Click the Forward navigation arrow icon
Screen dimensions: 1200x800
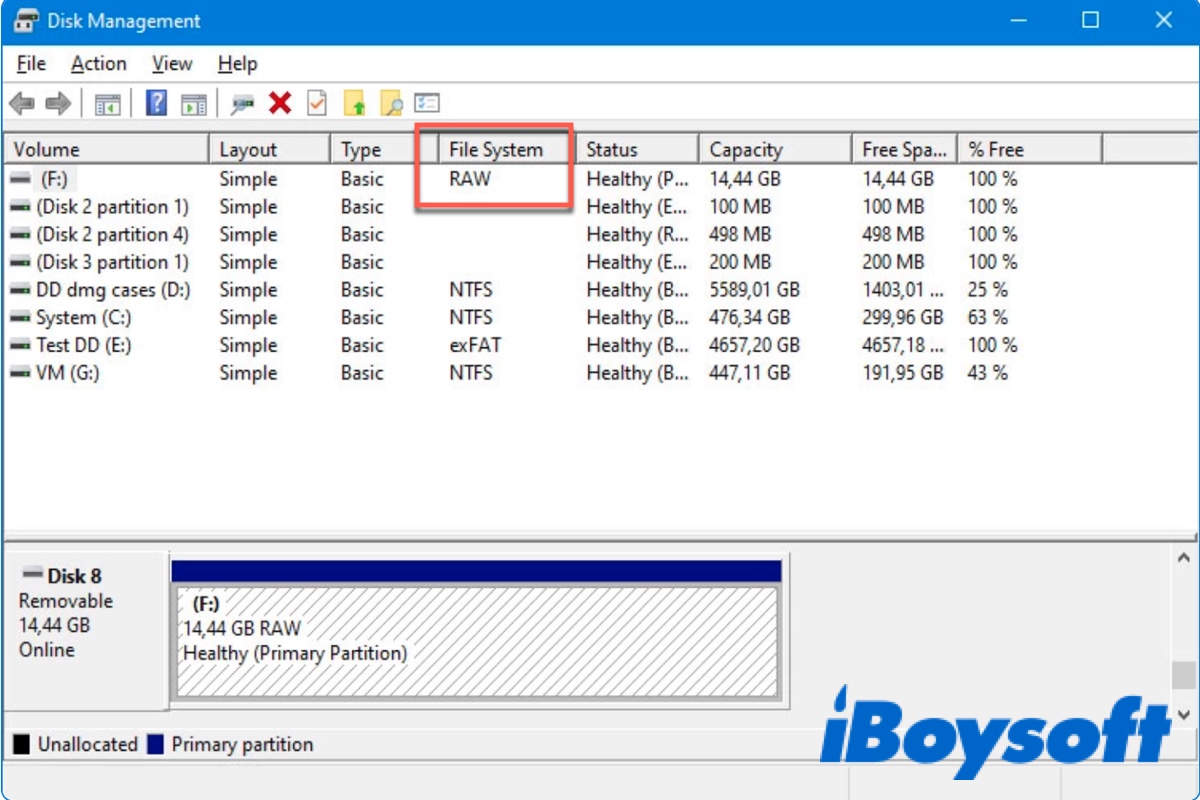(x=56, y=103)
